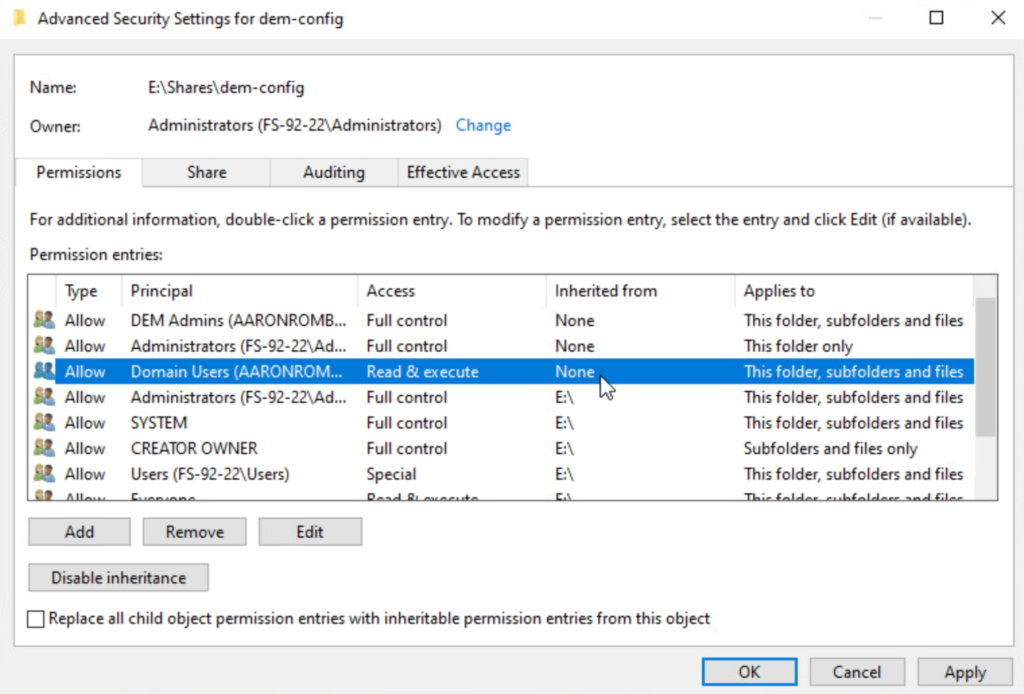Click the group icon beside DEM Admins entry
The height and width of the screenshot is (694, 1024).
[x=43, y=321]
